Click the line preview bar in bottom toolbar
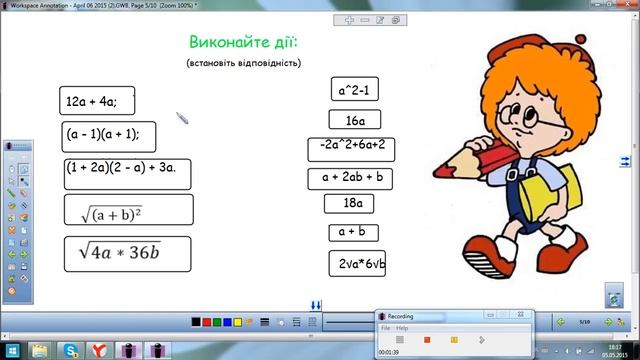This screenshot has width=640, height=360. point(350,322)
